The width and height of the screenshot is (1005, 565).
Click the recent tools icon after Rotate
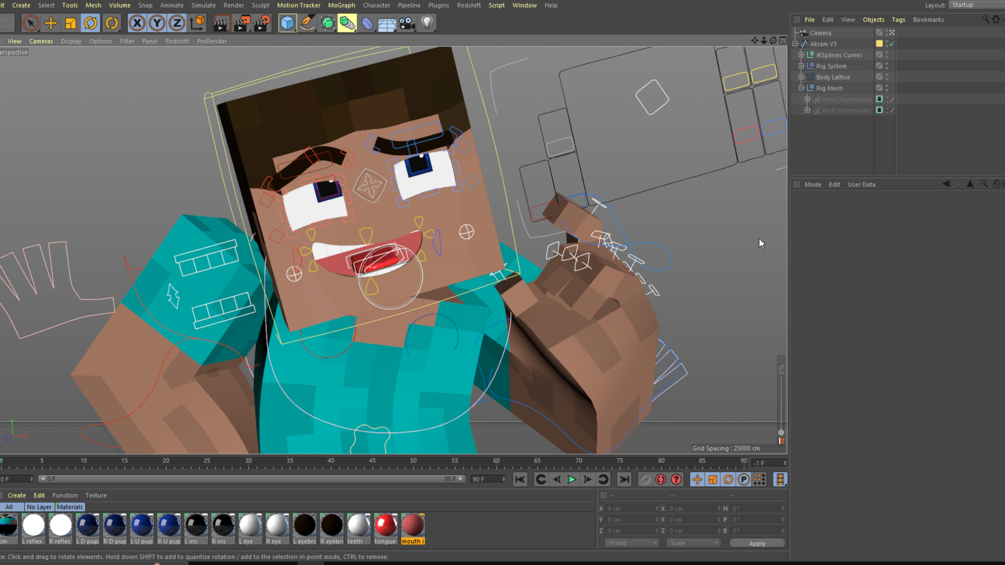tap(112, 24)
